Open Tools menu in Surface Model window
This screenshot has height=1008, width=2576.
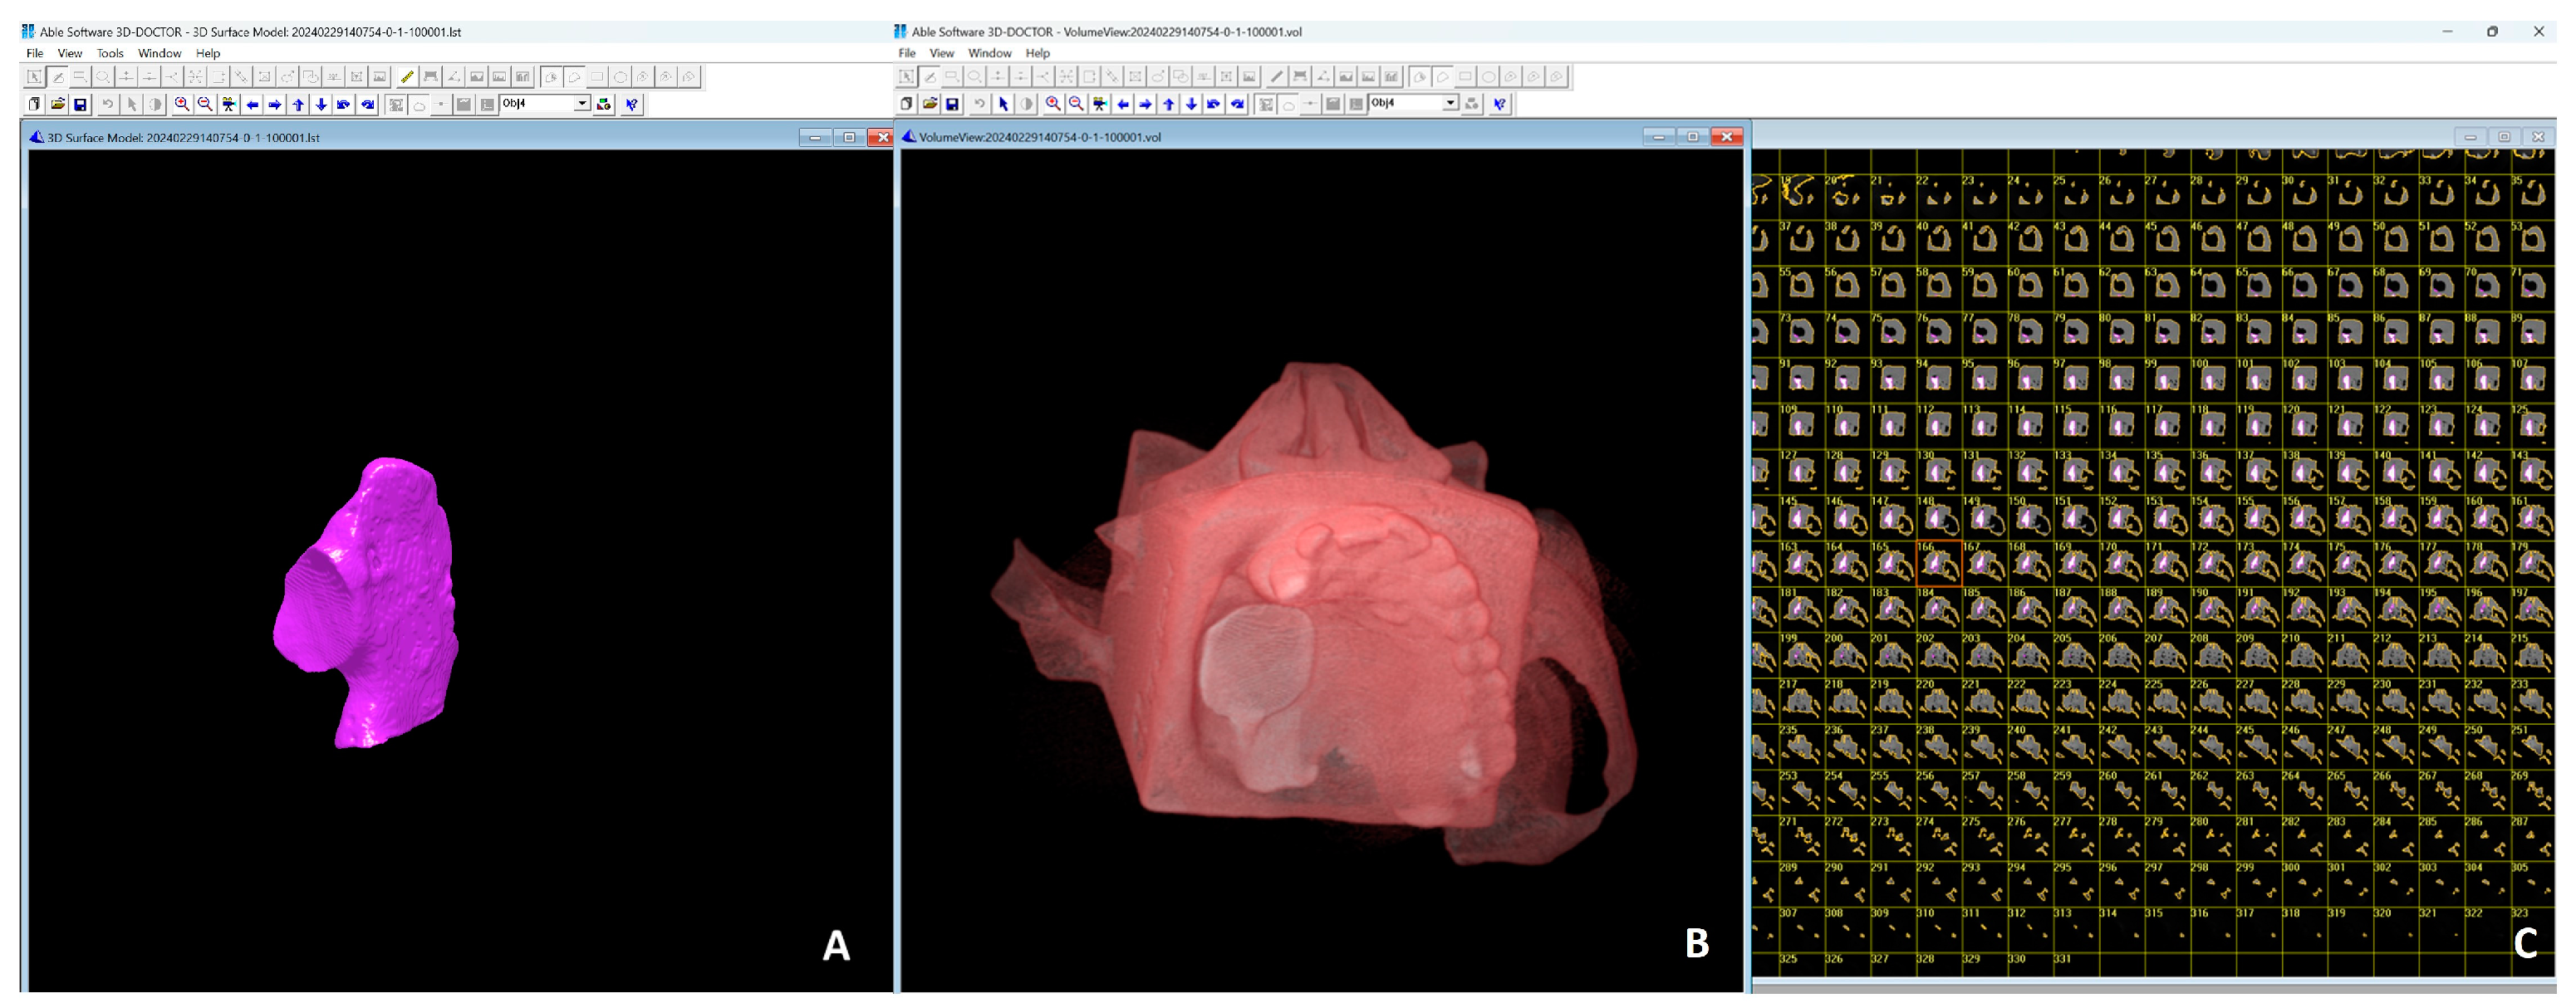[110, 54]
